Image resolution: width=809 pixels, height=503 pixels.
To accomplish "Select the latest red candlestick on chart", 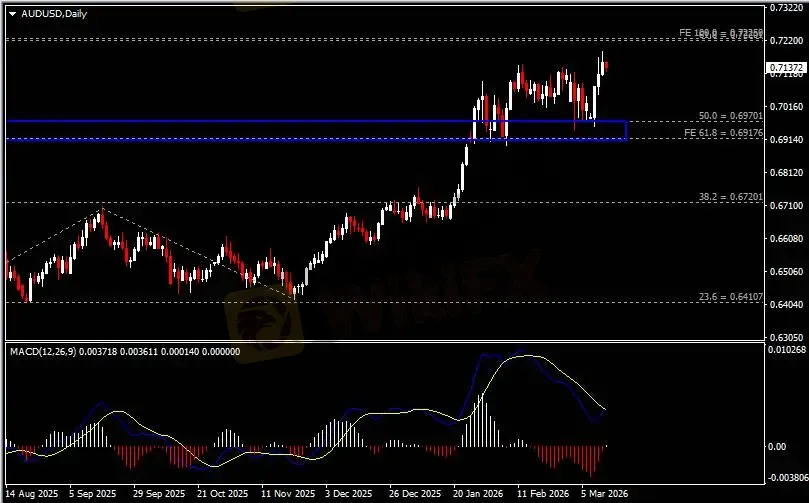I will [606, 67].
